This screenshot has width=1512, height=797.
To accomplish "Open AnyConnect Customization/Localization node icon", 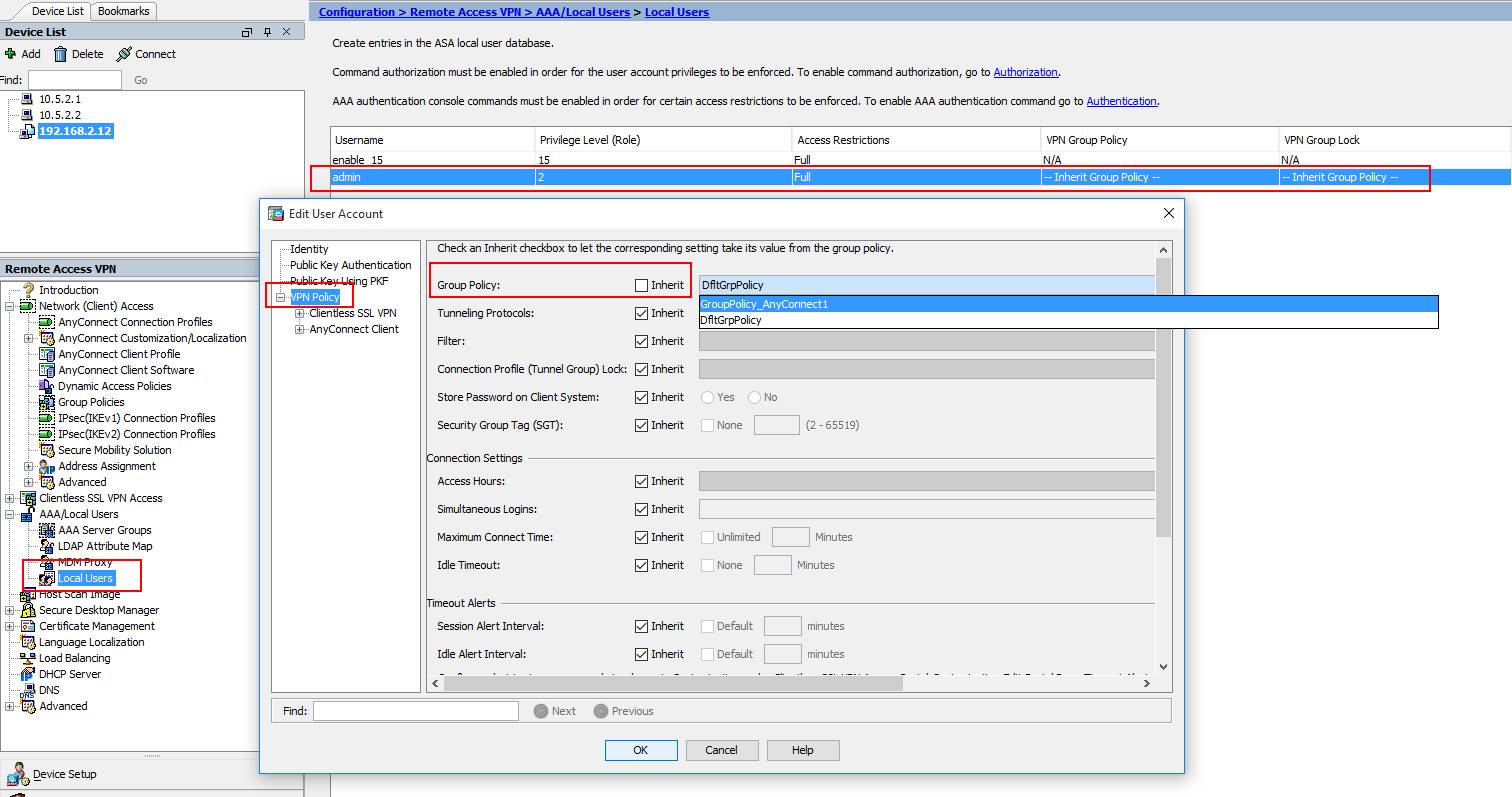I will point(47,338).
